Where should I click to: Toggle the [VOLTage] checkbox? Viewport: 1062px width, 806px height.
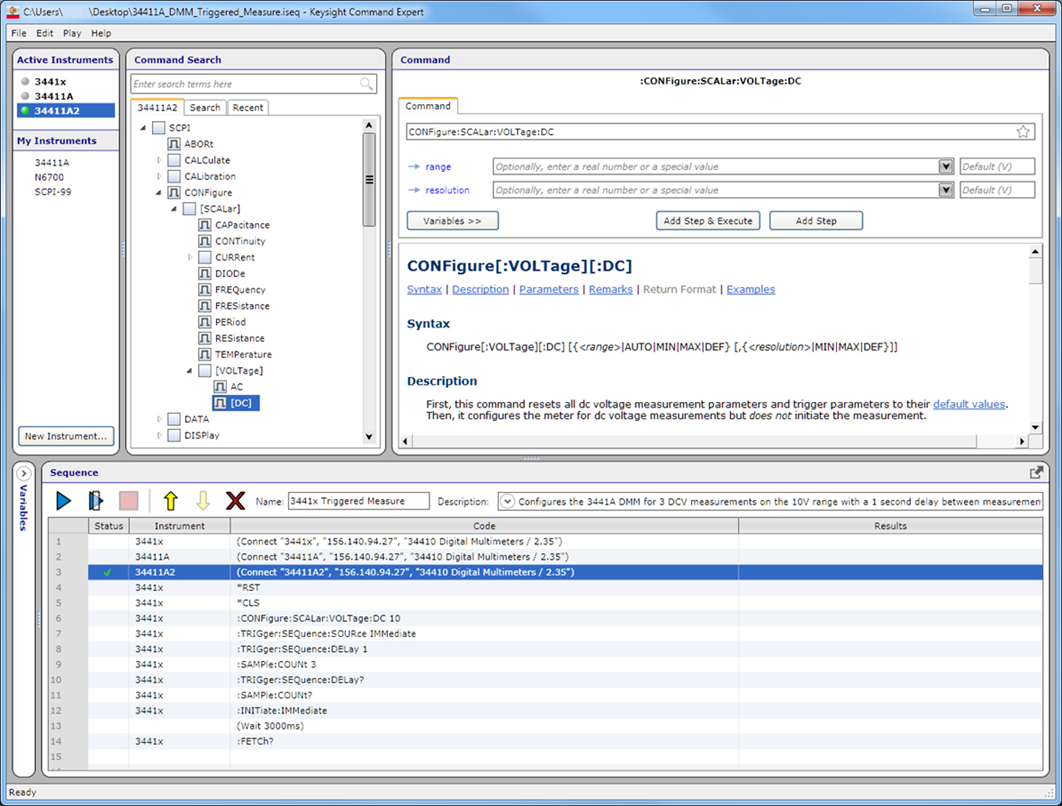tap(205, 370)
